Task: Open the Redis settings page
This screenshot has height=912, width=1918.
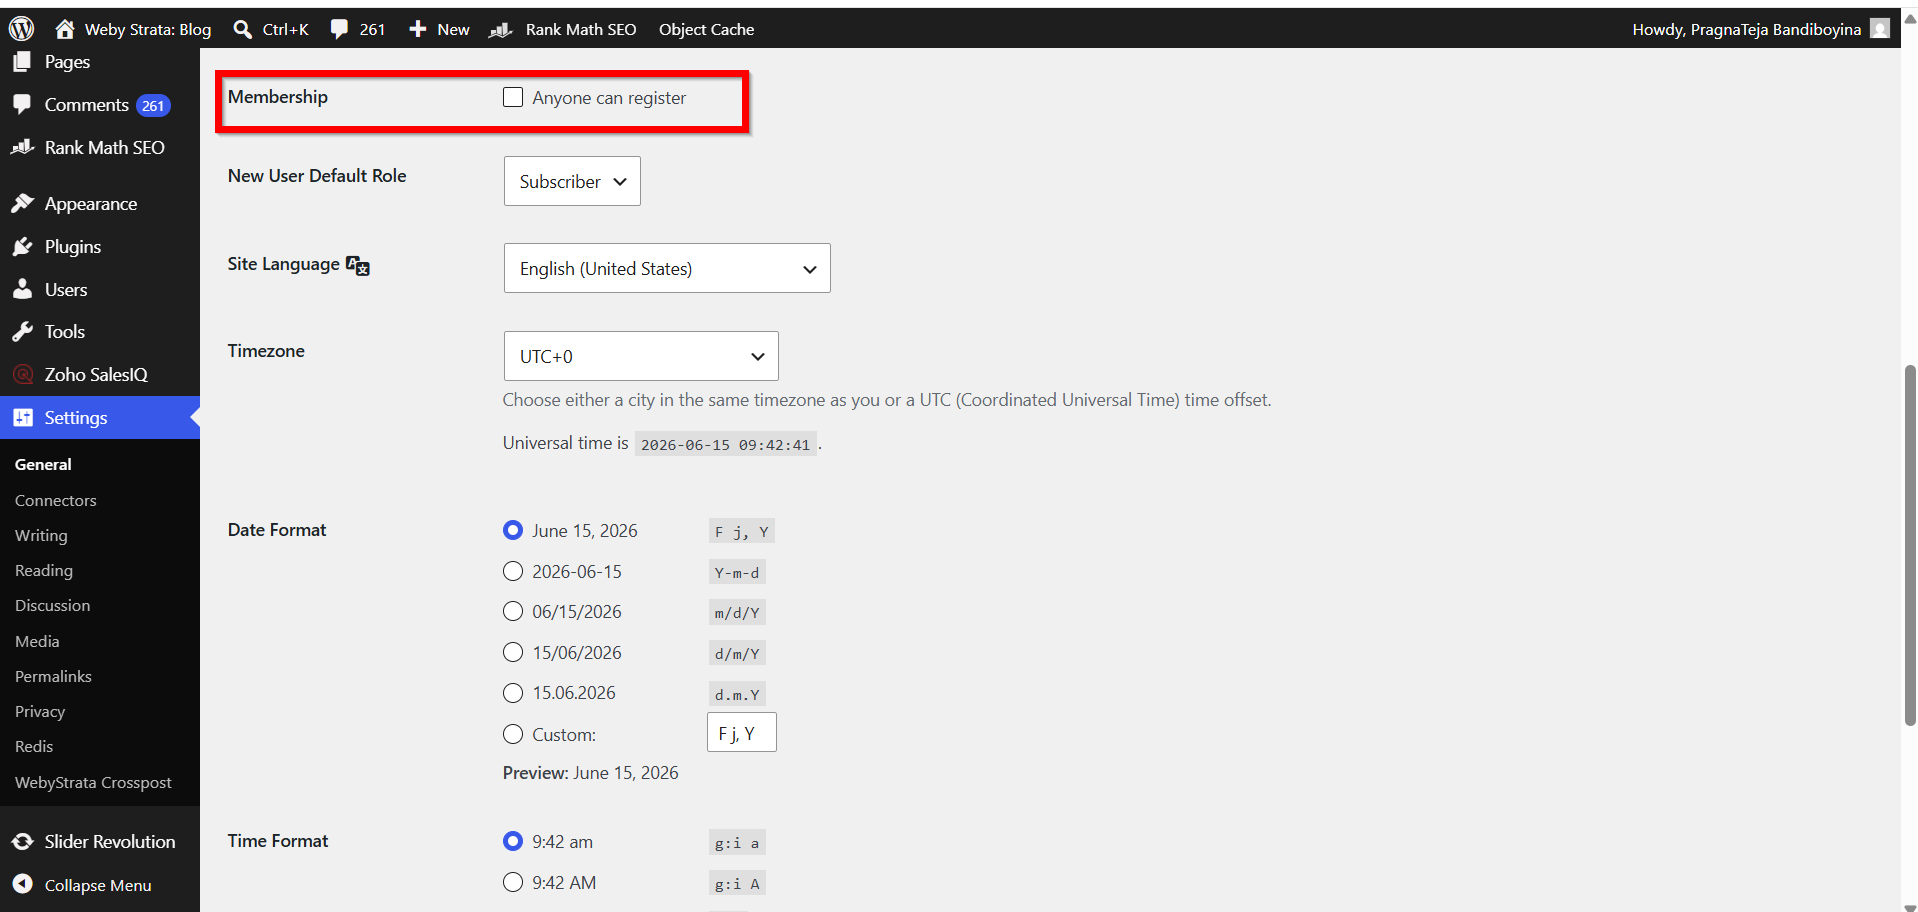Action: pos(34,746)
